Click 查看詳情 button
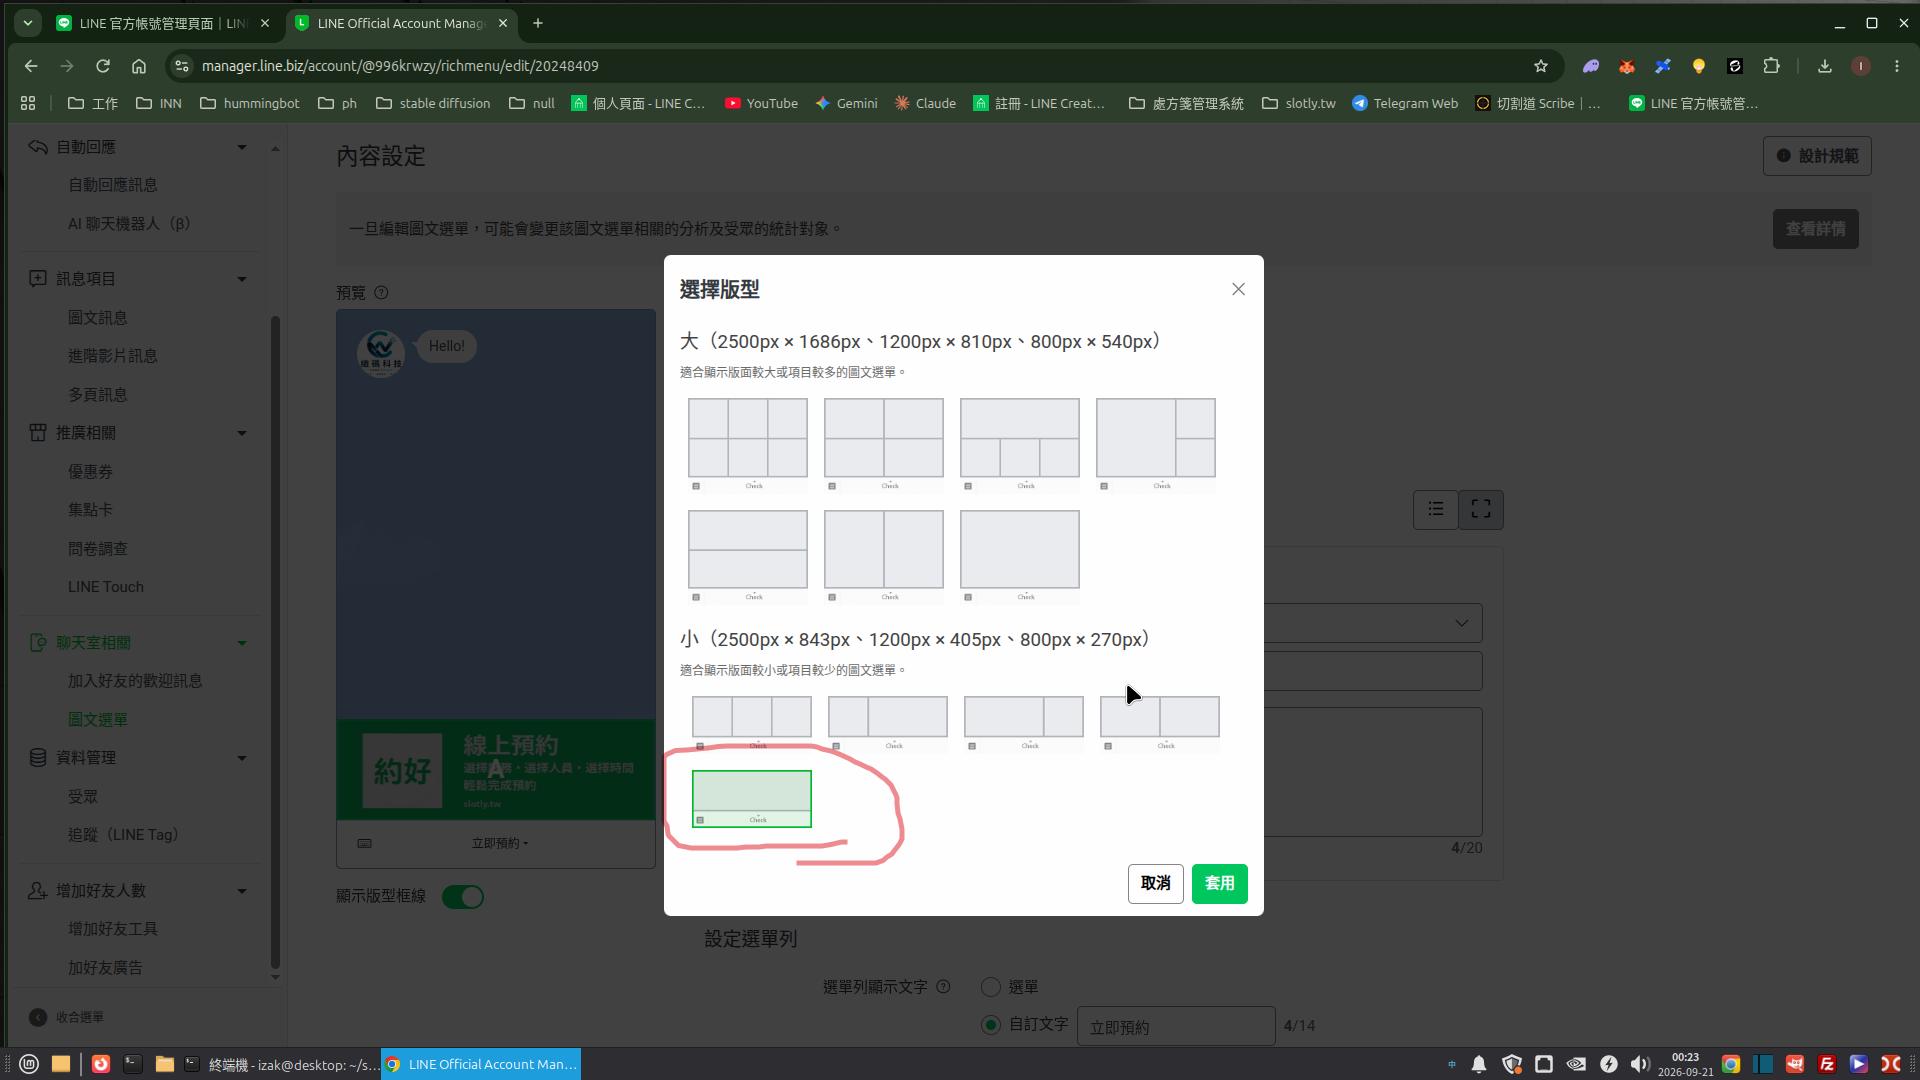This screenshot has width=1920, height=1080. [x=1815, y=229]
